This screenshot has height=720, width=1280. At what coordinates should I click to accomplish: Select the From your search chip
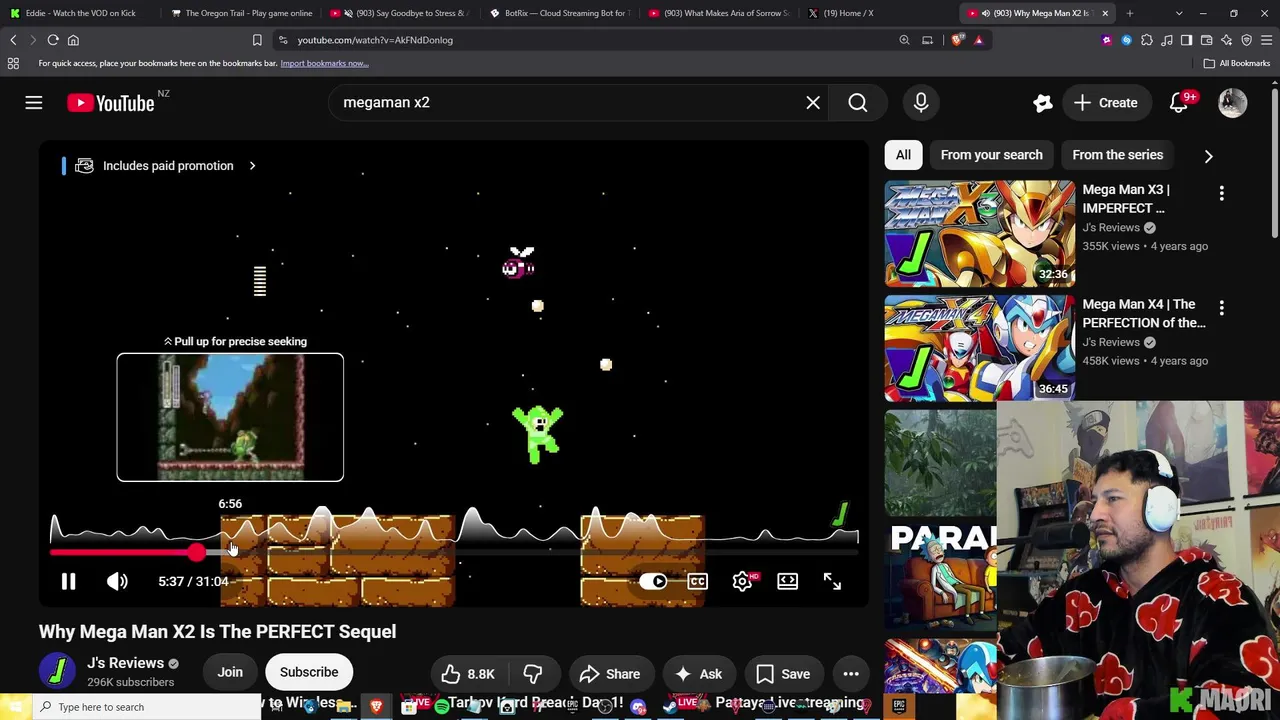point(991,155)
